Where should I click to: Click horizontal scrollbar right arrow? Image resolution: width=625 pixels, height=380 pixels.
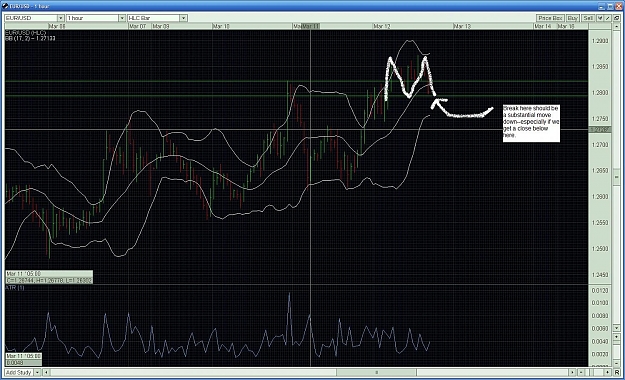pos(572,372)
